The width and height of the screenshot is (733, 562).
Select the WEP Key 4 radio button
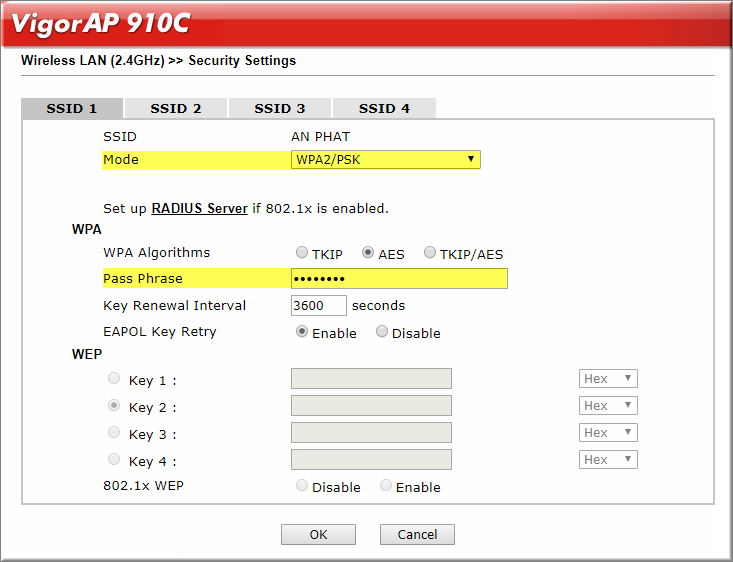pyautogui.click(x=114, y=459)
